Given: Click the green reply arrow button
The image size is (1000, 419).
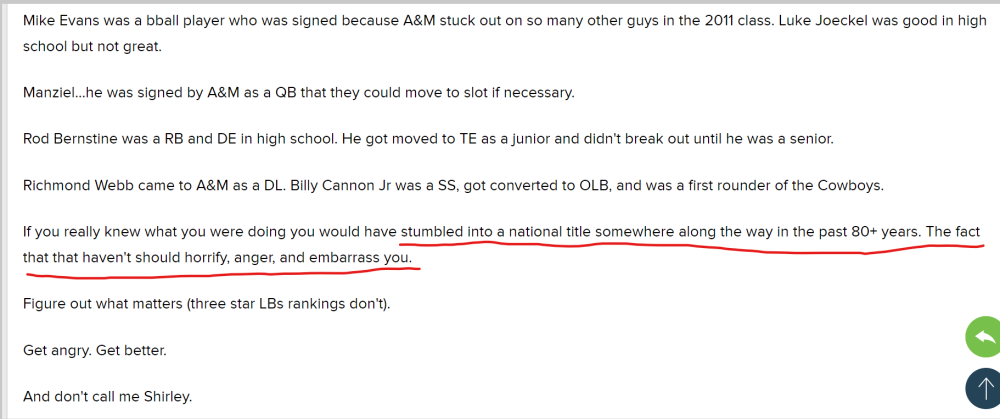Looking at the screenshot, I should (x=983, y=337).
